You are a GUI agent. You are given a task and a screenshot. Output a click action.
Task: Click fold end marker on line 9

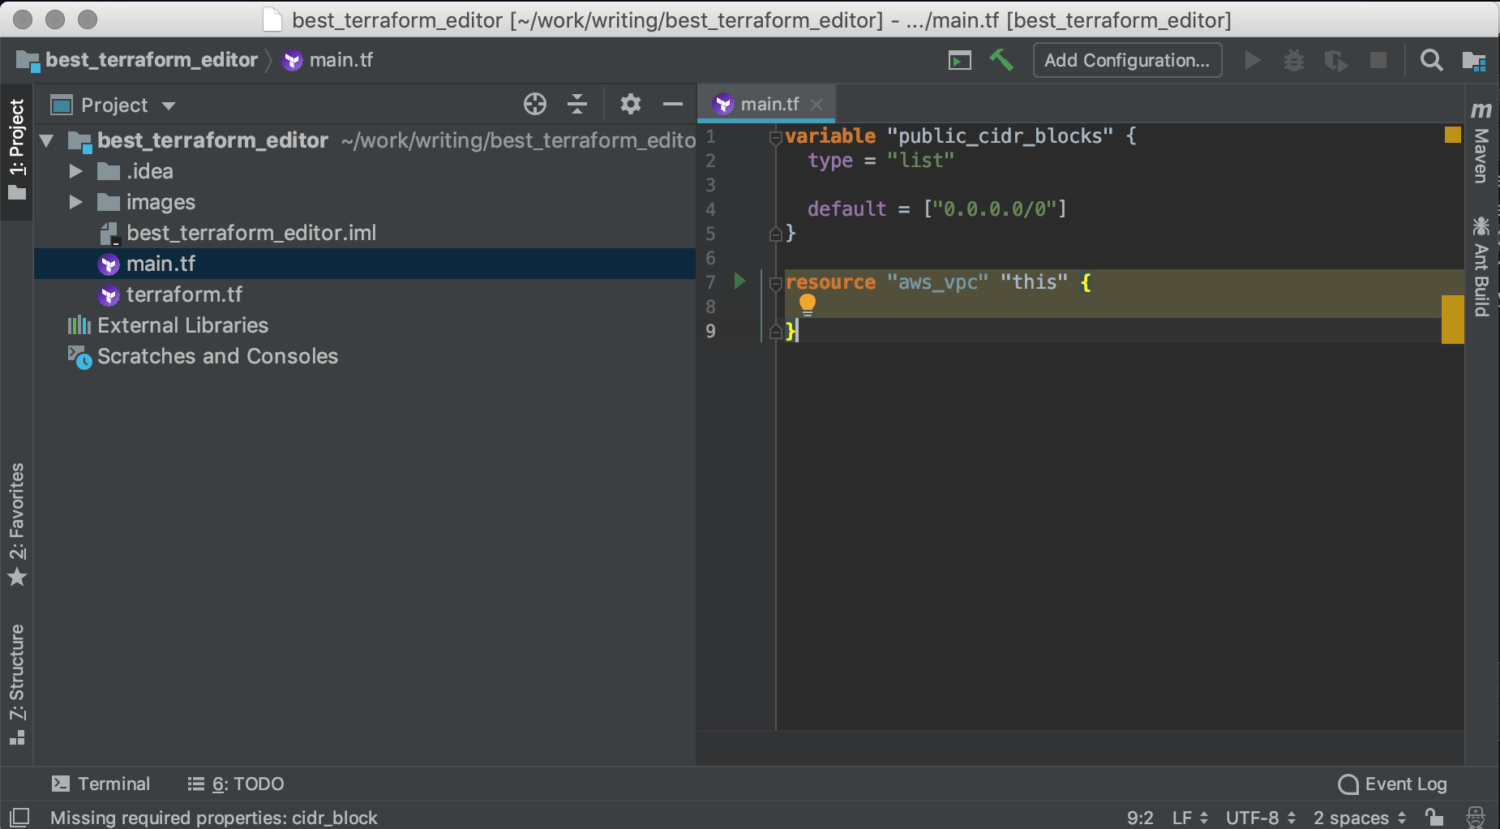click(x=775, y=331)
